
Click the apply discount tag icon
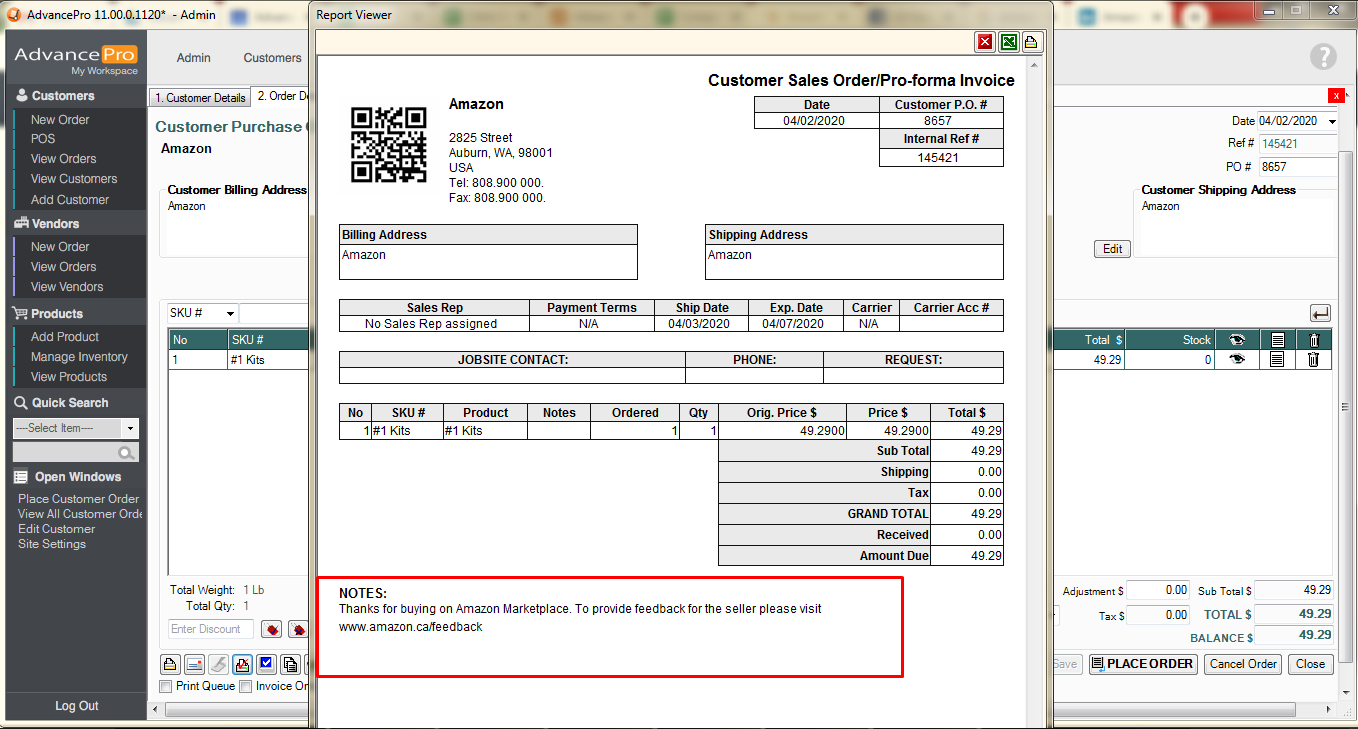pos(270,630)
